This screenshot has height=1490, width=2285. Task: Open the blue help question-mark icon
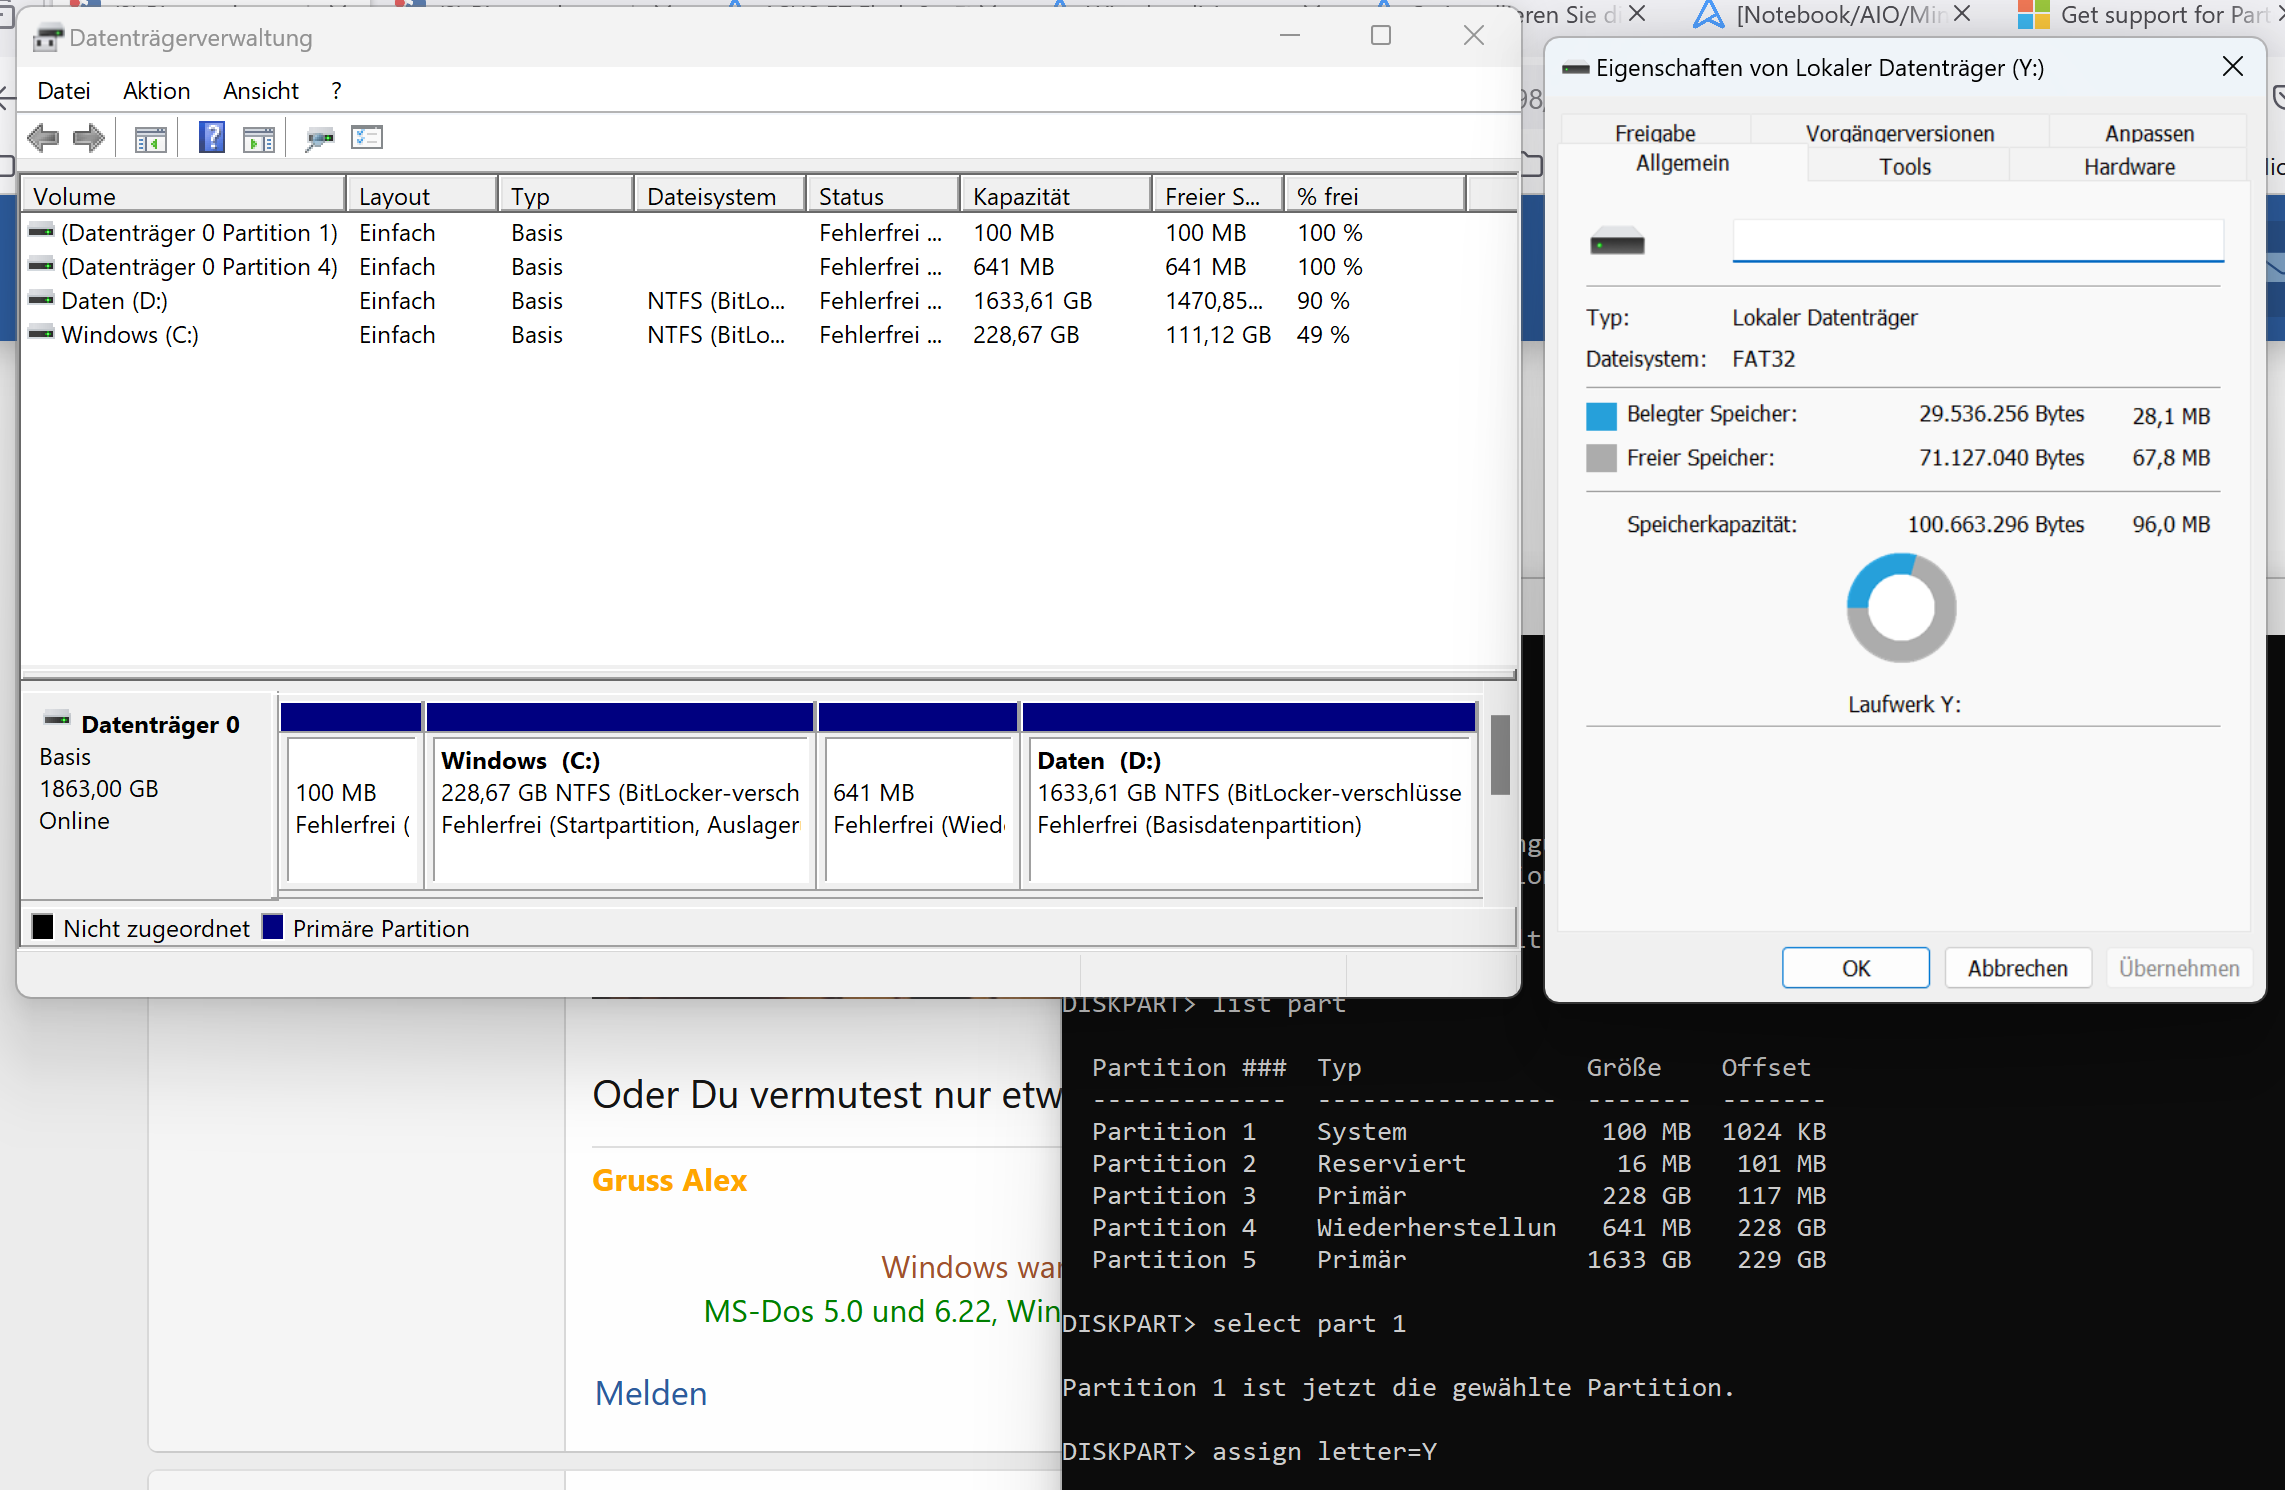tap(212, 138)
